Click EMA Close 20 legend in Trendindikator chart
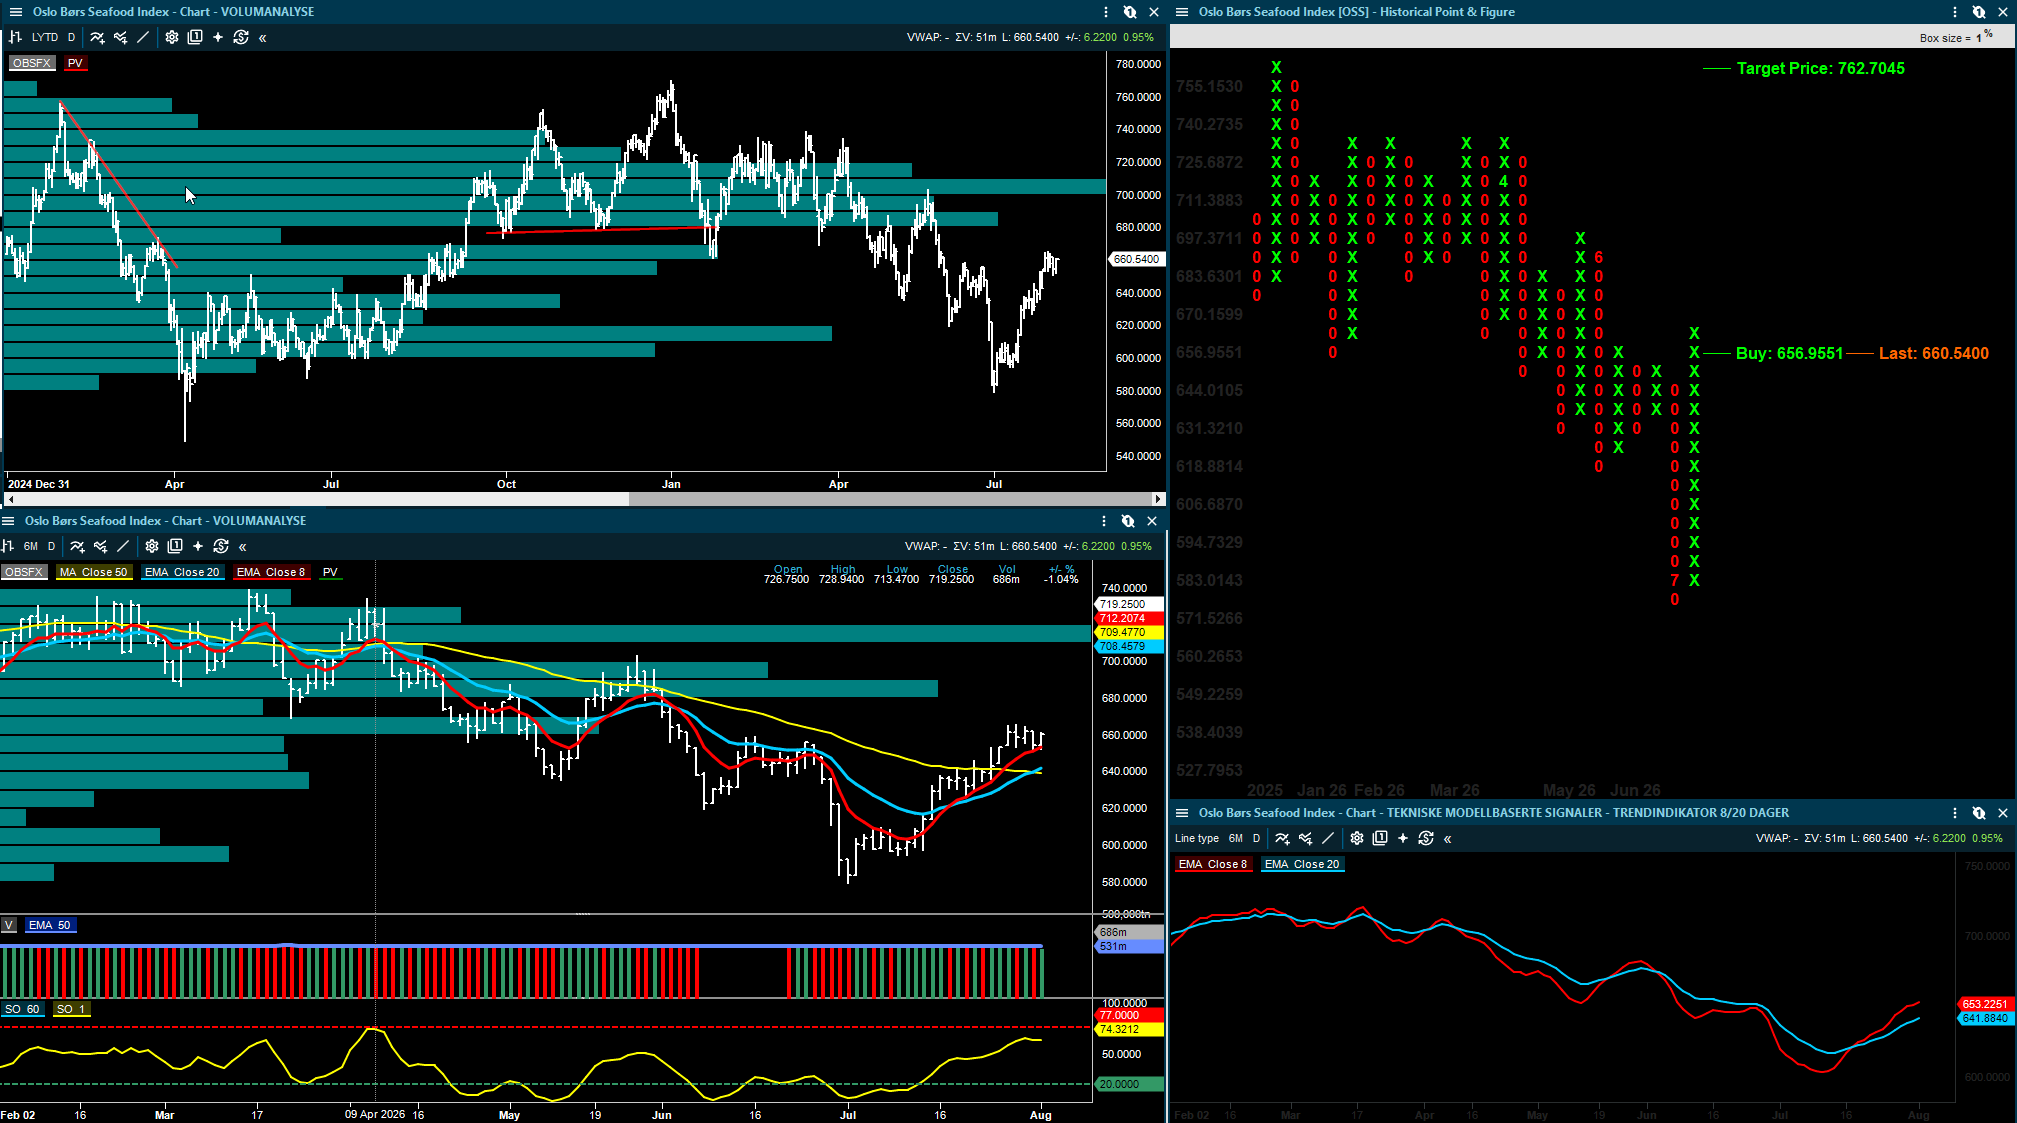Screen dimensions: 2017x1123 click(1302, 864)
